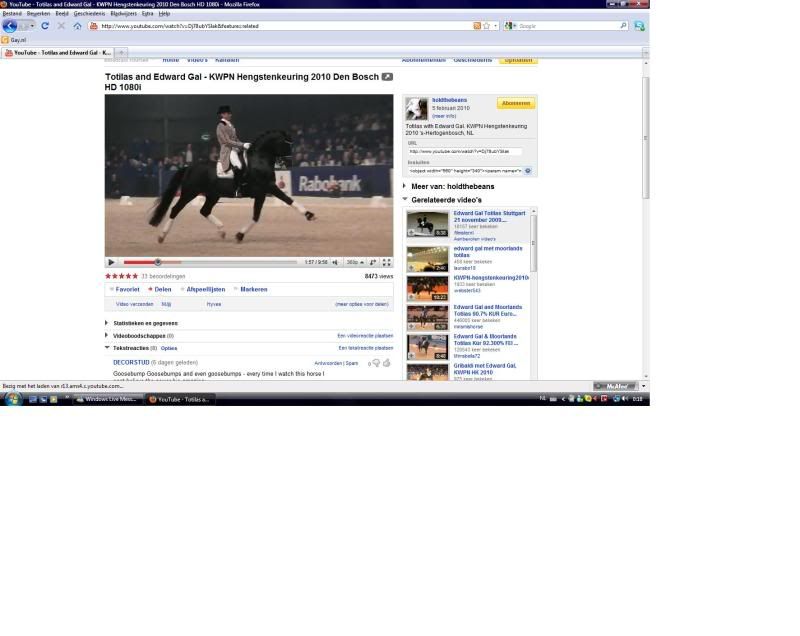Viewport: 800px width, 636px height.
Task: Open the Geschiedenis menu
Action: coord(89,14)
